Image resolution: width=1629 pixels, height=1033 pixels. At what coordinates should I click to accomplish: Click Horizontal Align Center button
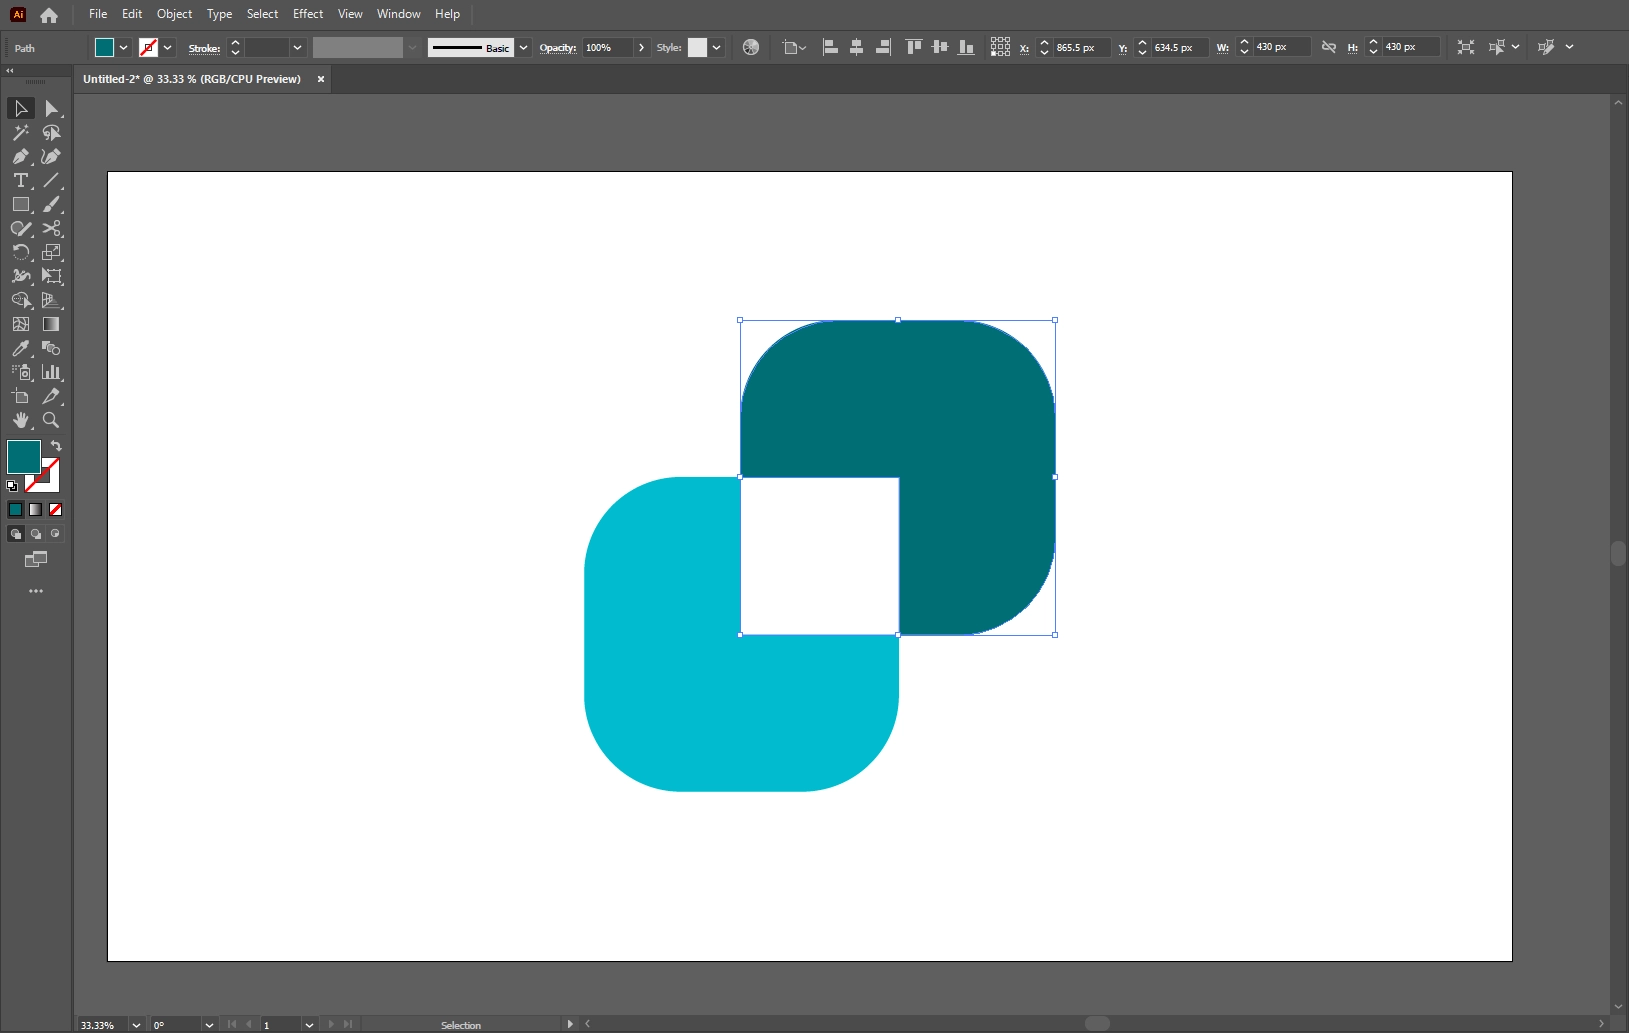point(857,47)
